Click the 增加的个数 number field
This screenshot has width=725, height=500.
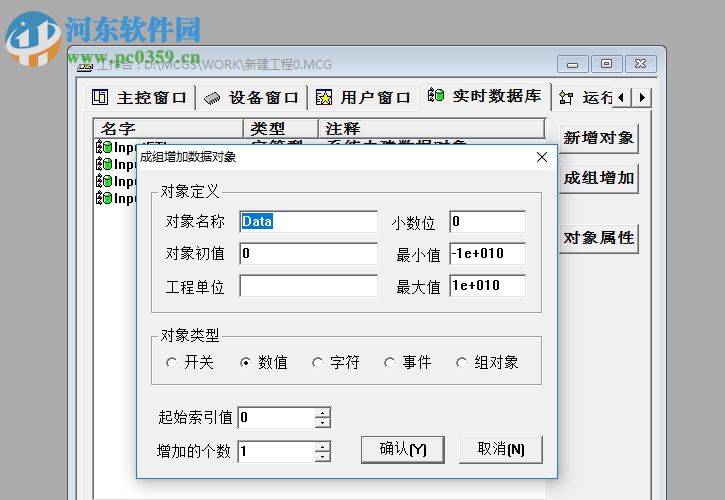[x=276, y=451]
